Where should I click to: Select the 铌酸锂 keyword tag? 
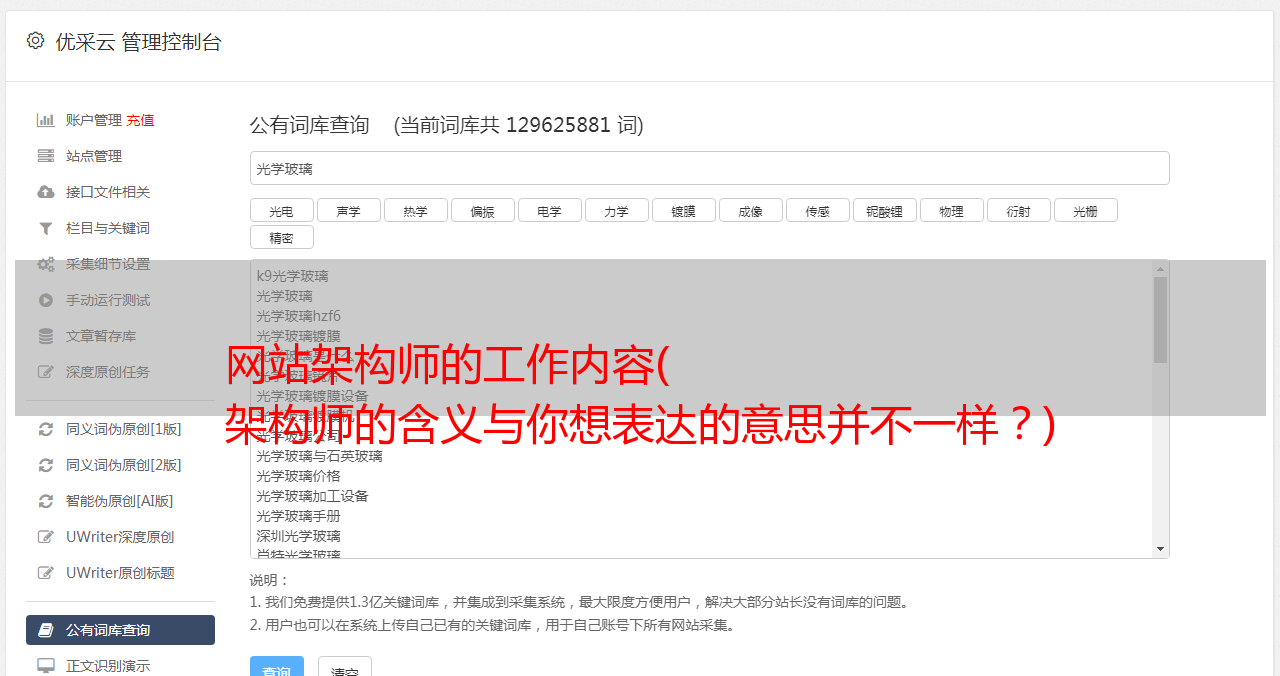[884, 211]
